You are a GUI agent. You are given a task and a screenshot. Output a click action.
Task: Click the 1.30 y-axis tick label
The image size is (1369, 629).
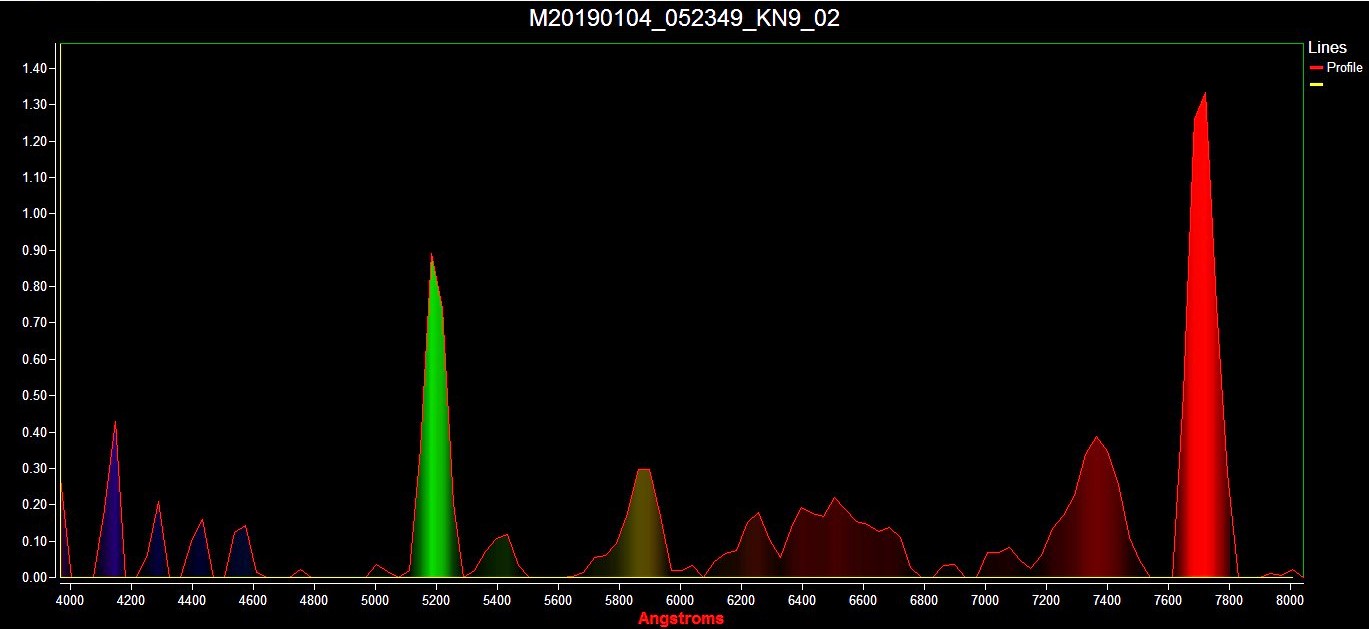pyautogui.click(x=34, y=105)
